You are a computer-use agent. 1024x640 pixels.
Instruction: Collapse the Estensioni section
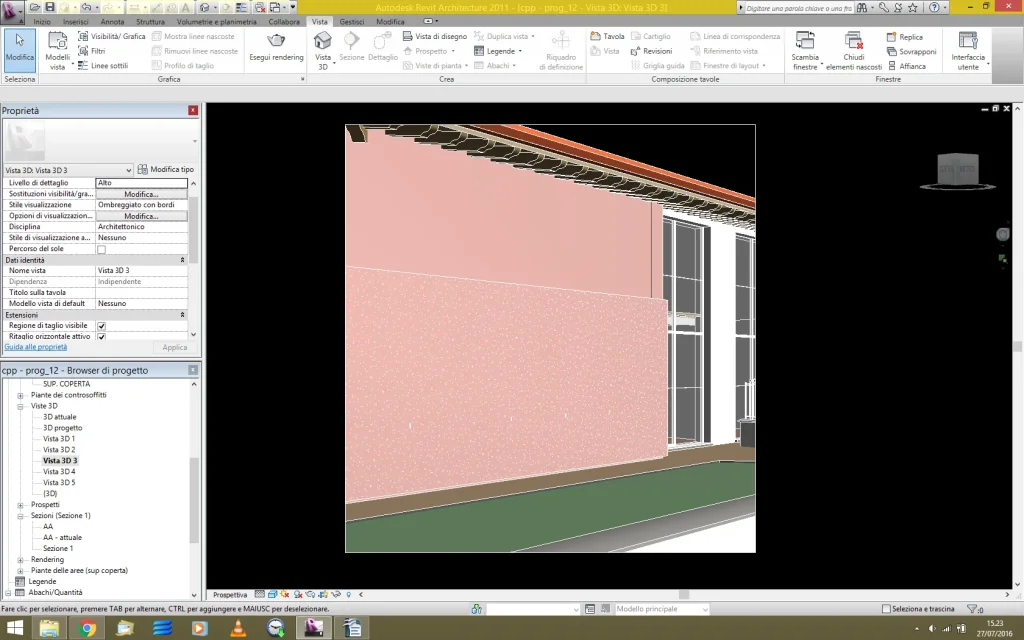[182, 315]
